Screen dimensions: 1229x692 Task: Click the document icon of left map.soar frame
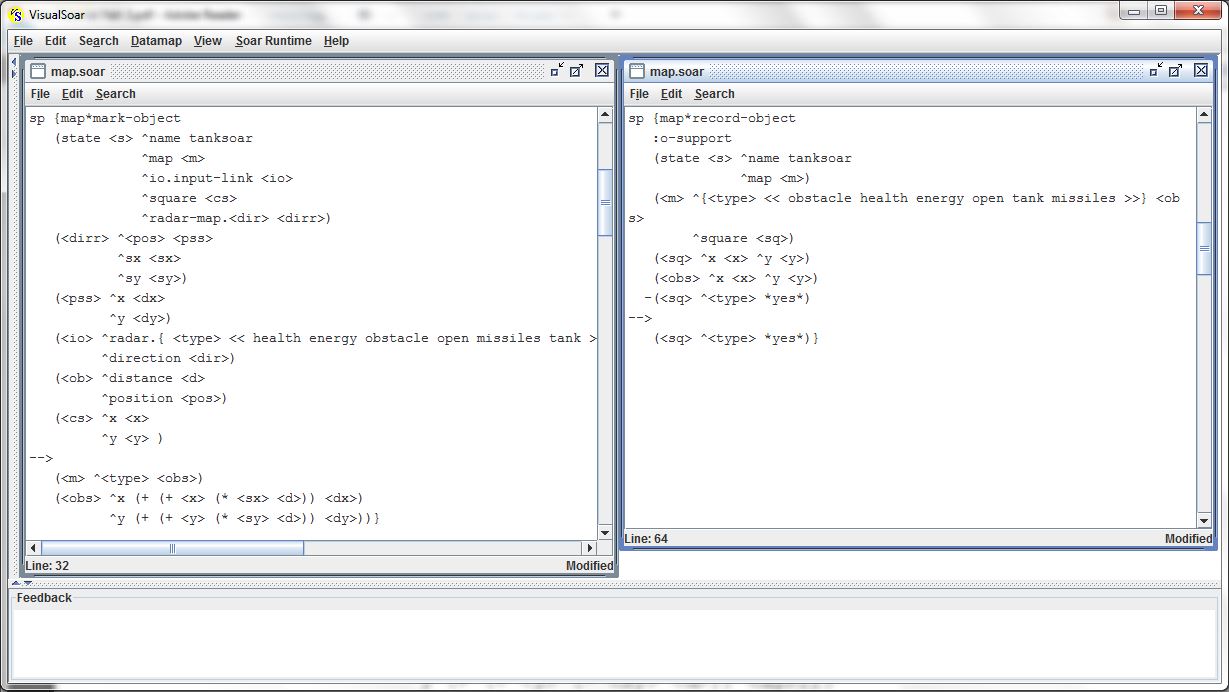[x=38, y=71]
